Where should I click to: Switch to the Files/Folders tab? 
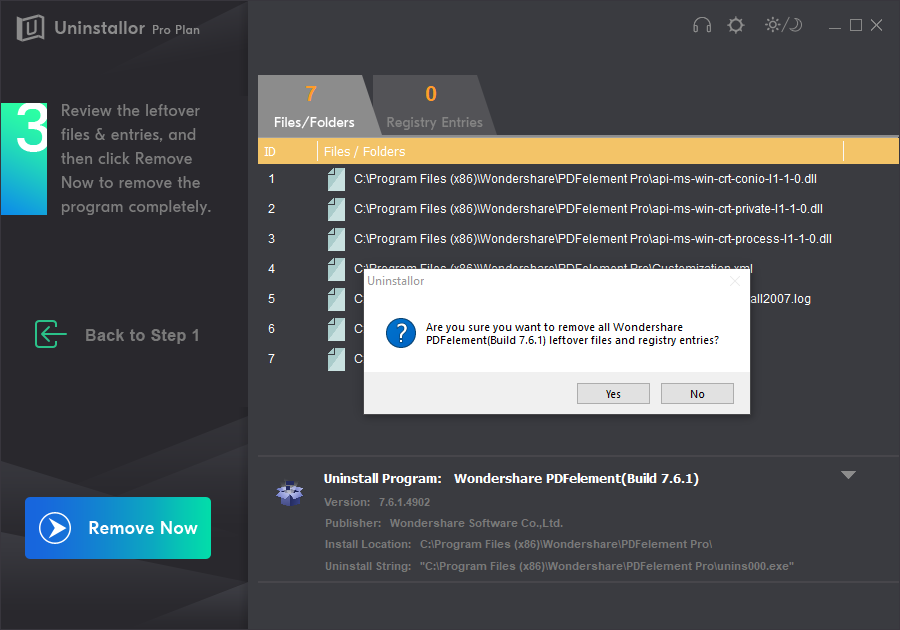(x=314, y=106)
